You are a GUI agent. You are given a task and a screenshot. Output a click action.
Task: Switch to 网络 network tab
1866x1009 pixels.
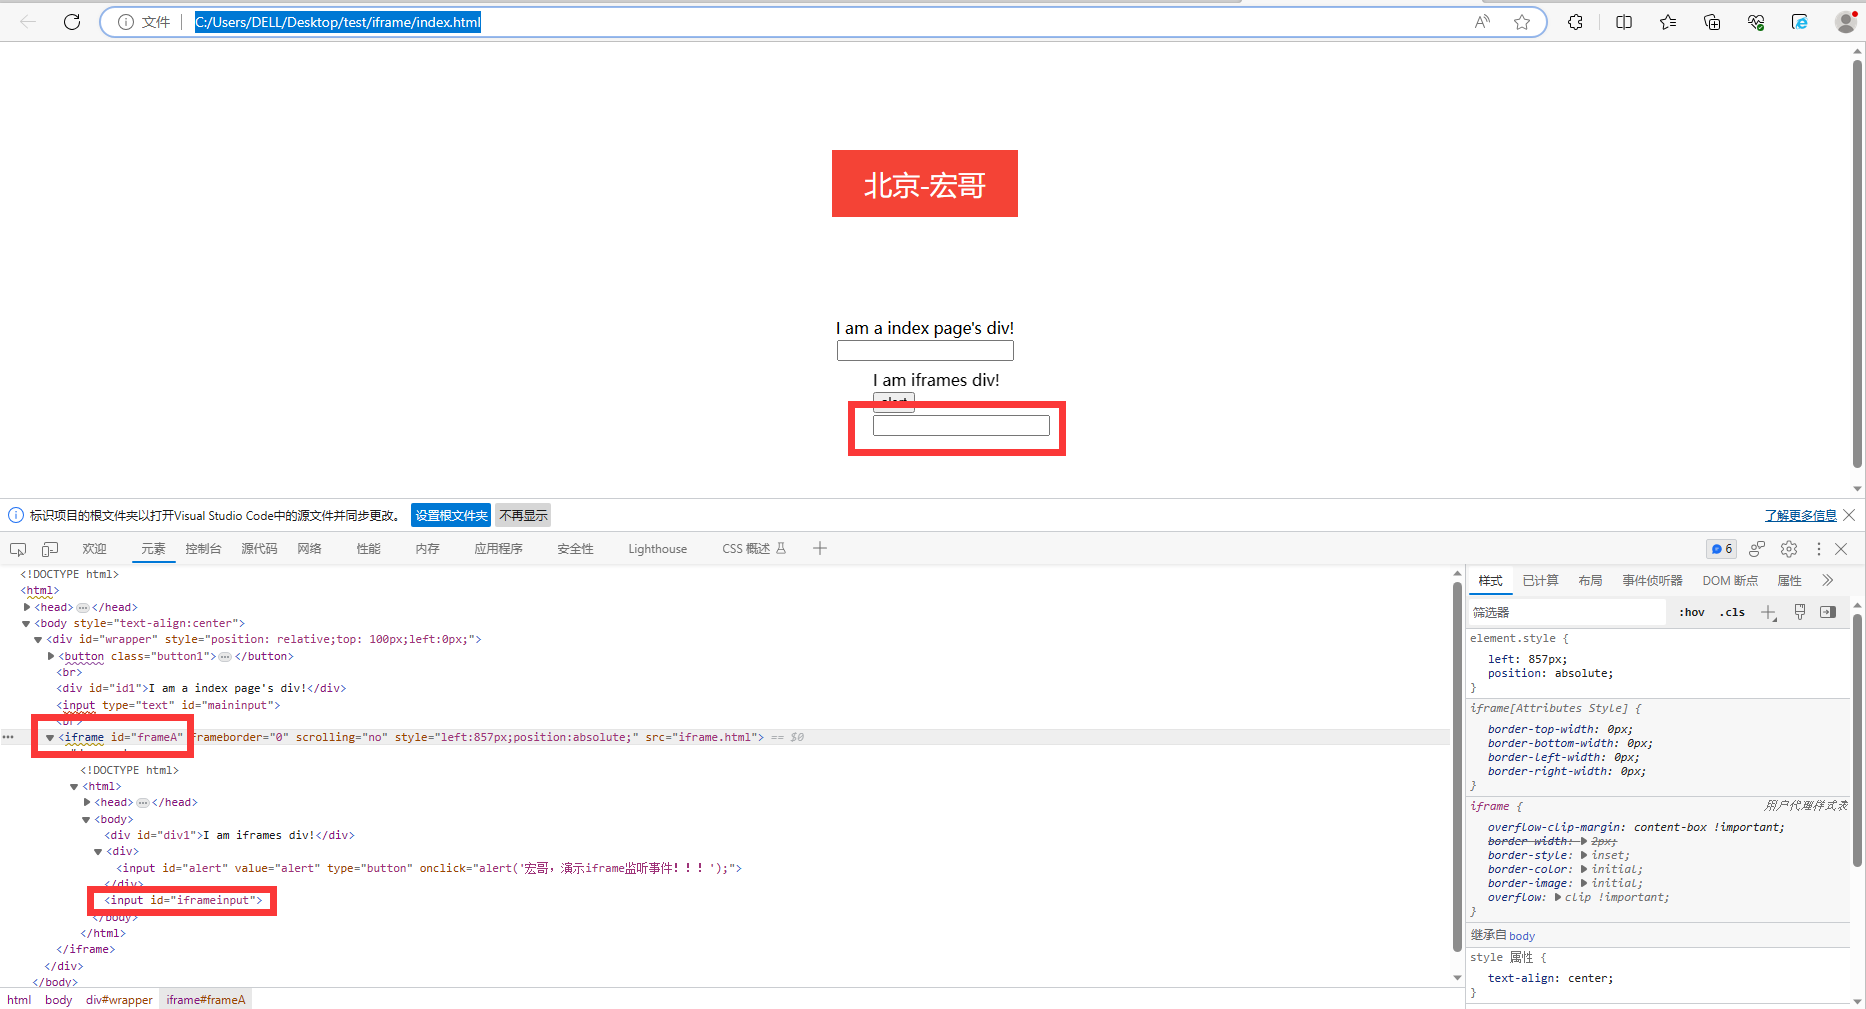pyautogui.click(x=309, y=549)
